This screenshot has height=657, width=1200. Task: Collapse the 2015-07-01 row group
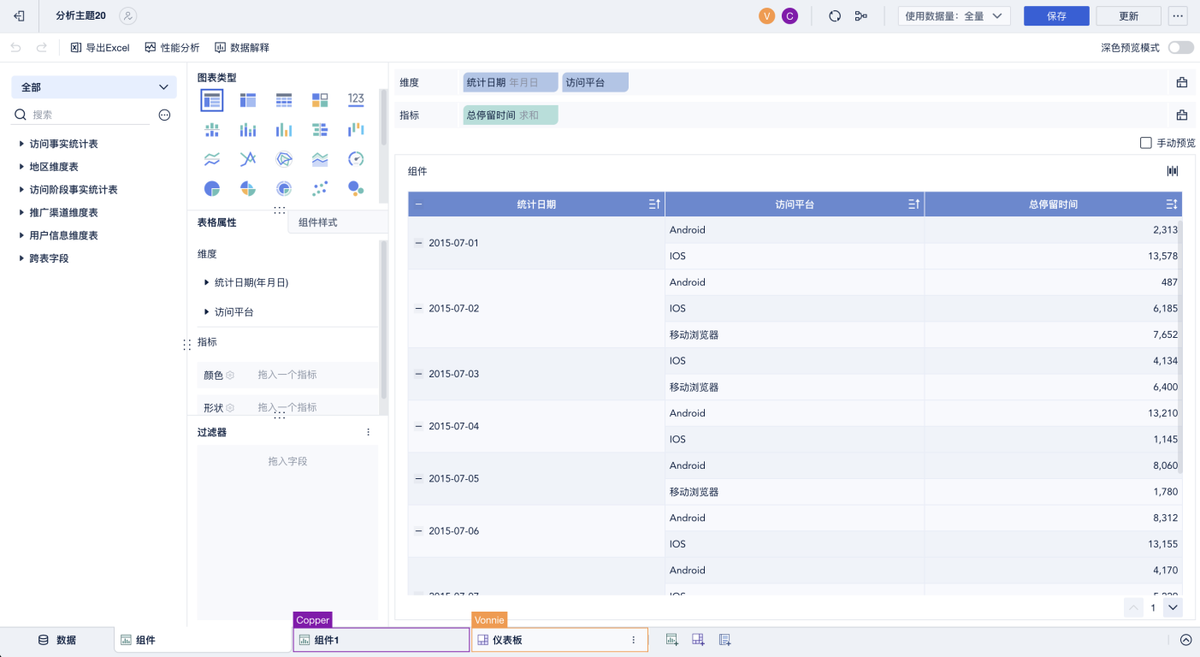click(x=419, y=243)
